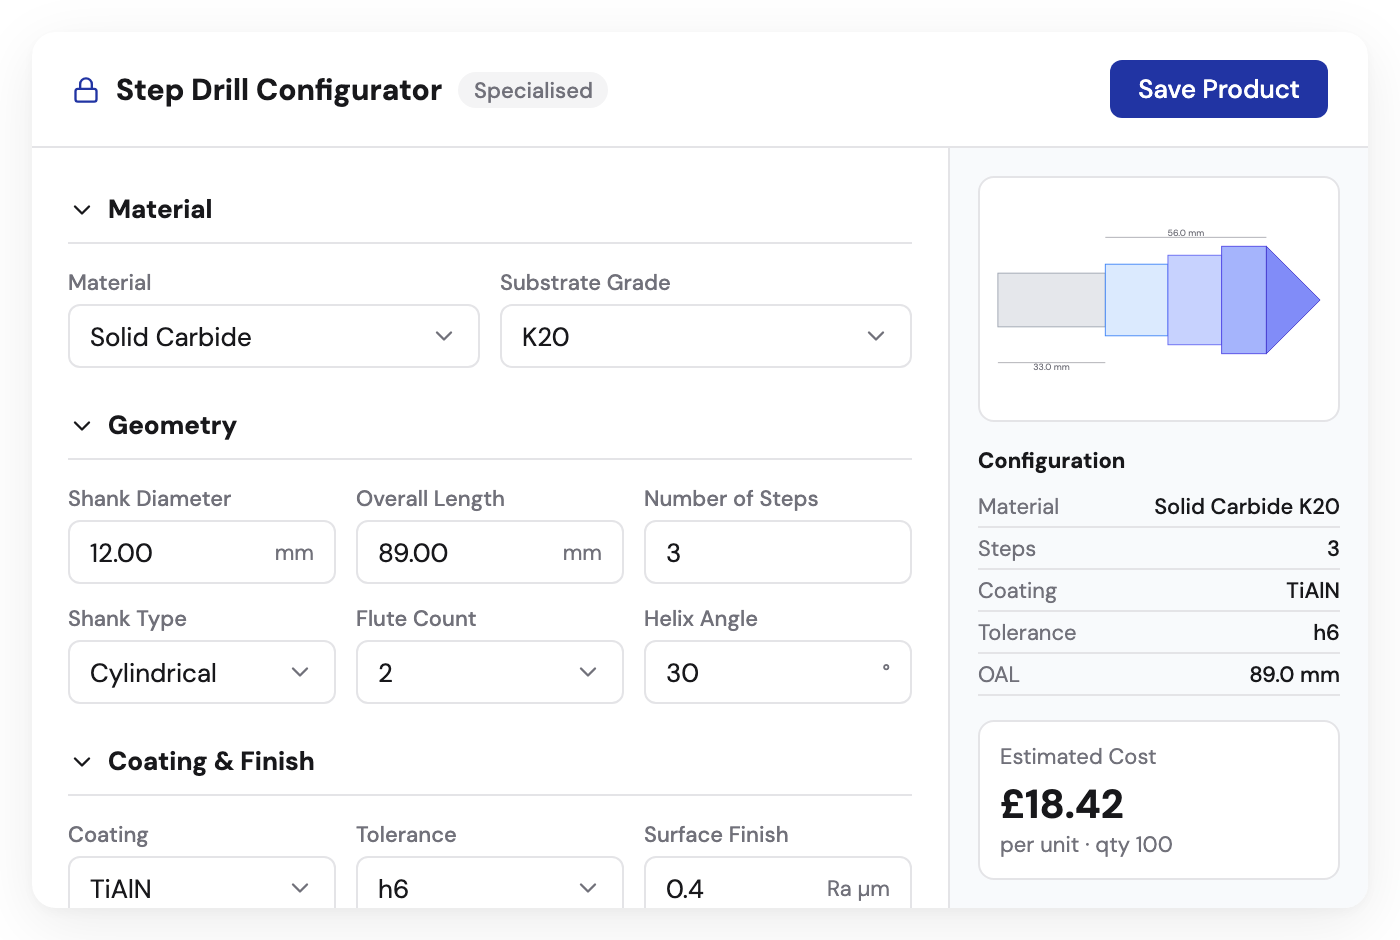
Task: Collapse the Material section
Action: (x=83, y=209)
